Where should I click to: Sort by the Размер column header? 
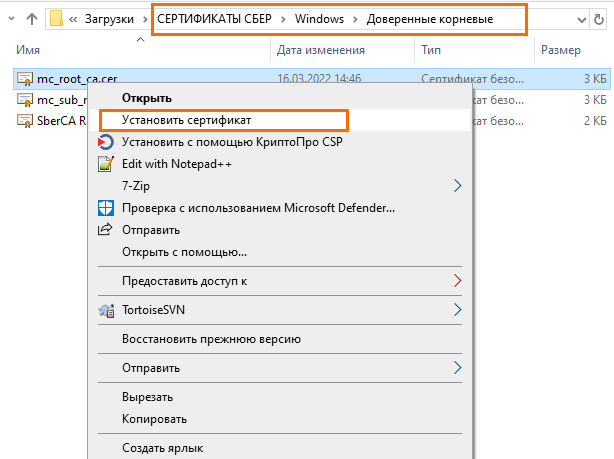click(560, 49)
